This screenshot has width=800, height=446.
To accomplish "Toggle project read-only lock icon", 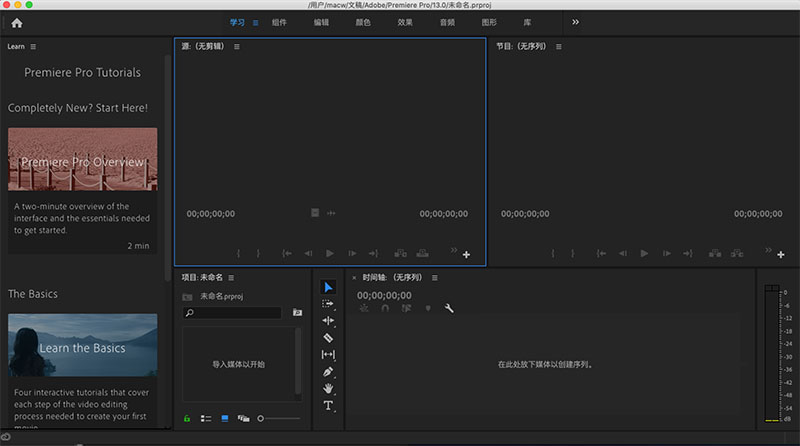I will [187, 418].
